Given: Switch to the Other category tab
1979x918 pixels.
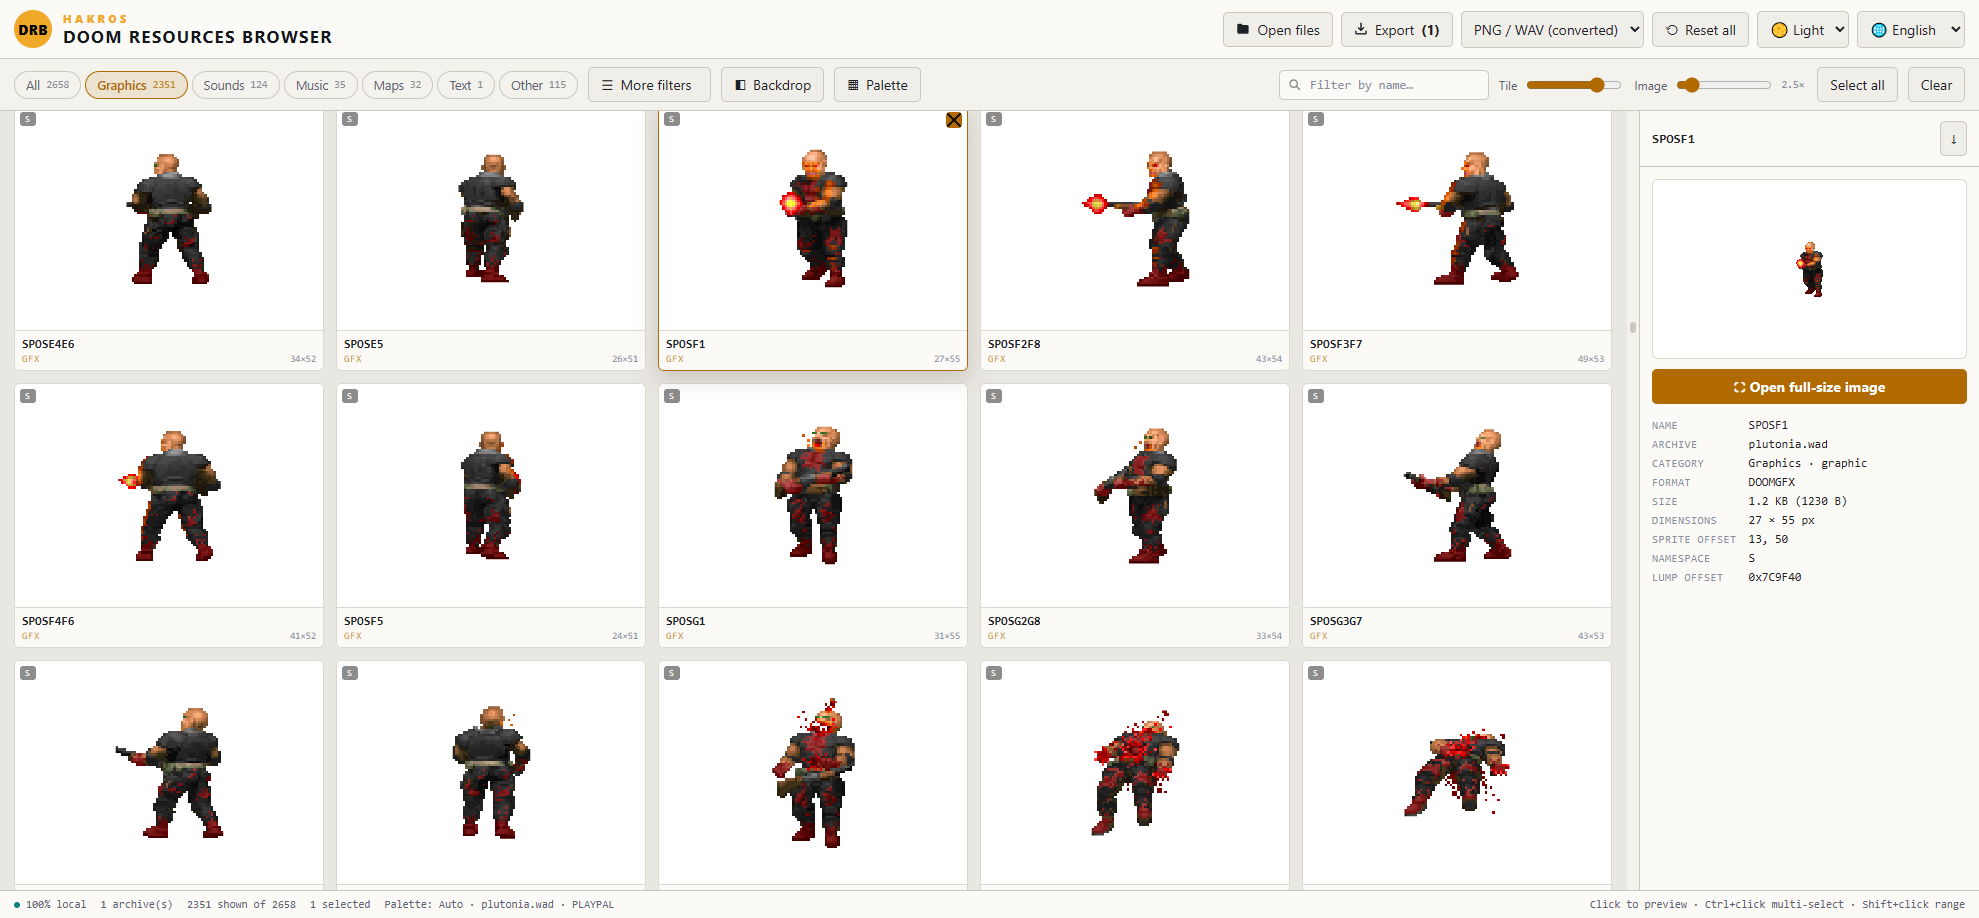Looking at the screenshot, I should pos(538,85).
